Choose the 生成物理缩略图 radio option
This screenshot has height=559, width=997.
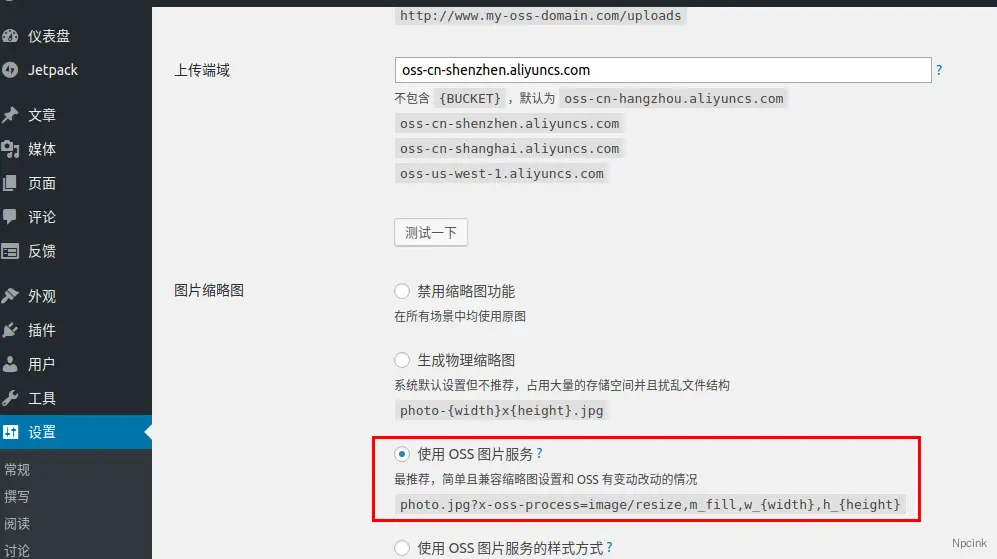coord(402,360)
